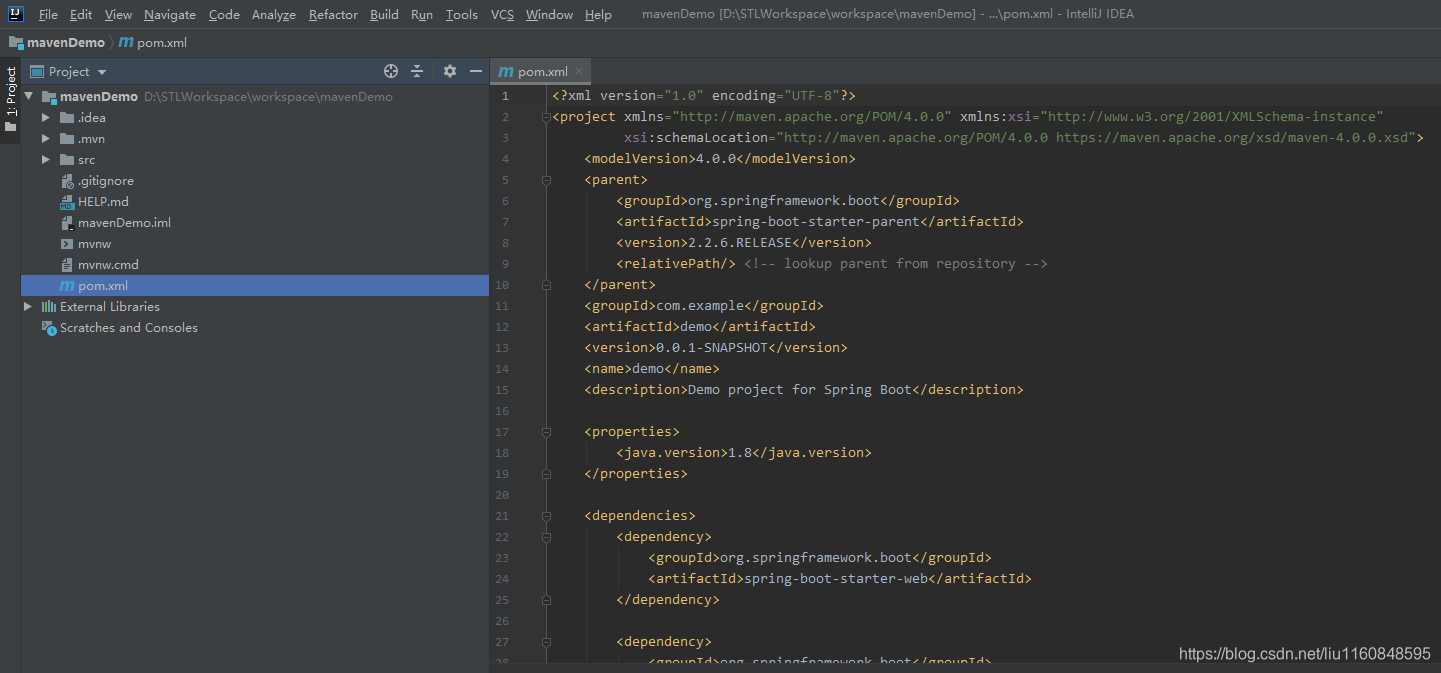Image resolution: width=1441 pixels, height=673 pixels.
Task: Collapse the mavenDemo root node
Action: pos(28,97)
